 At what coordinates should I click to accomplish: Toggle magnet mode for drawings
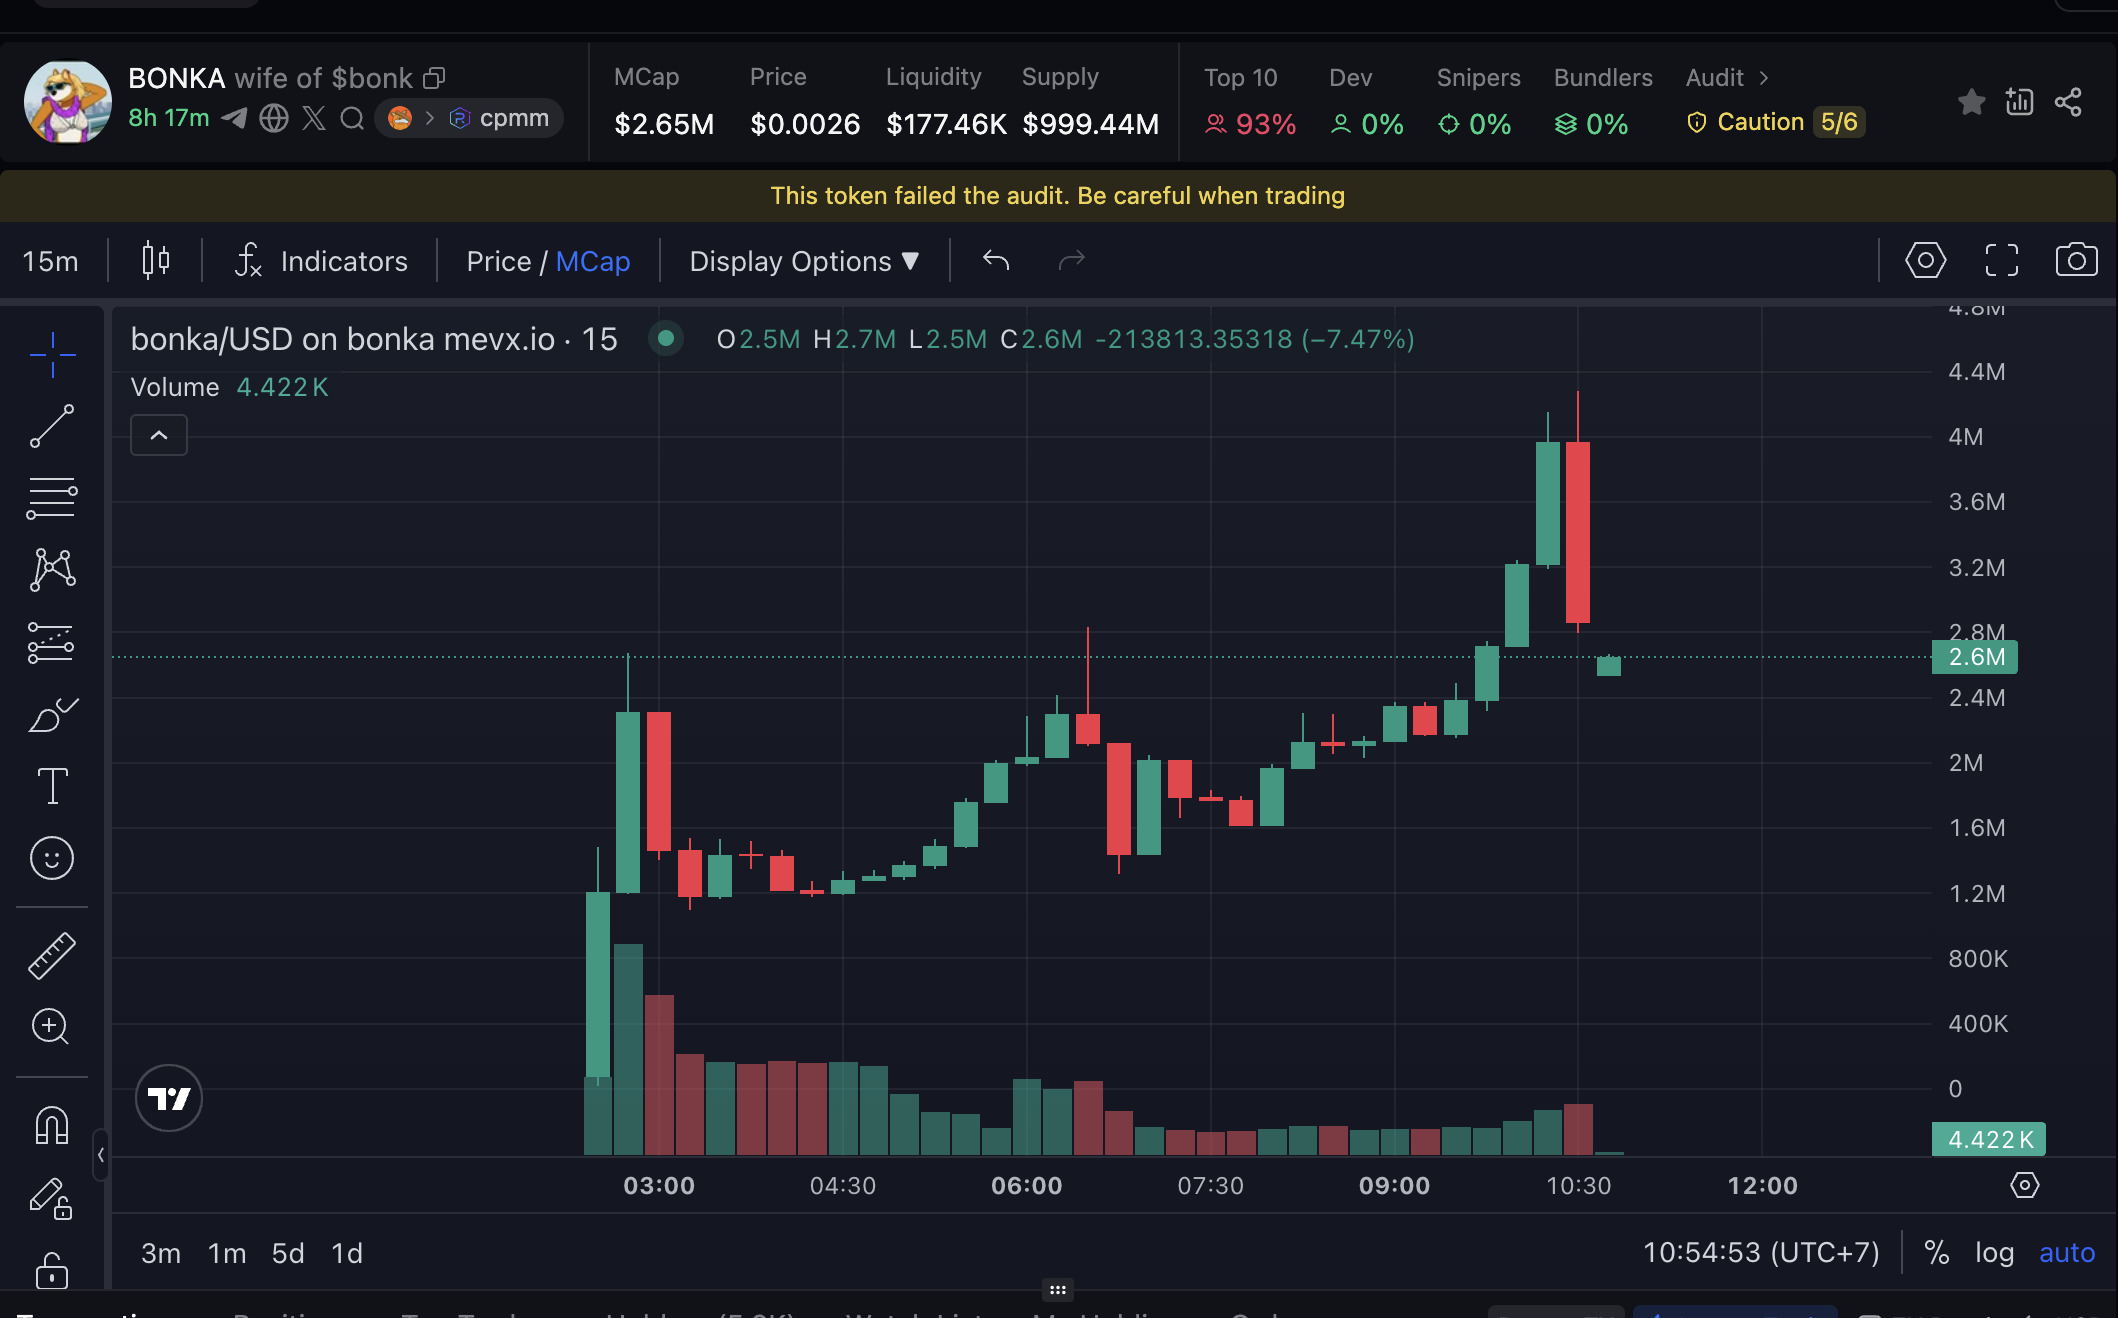[52, 1126]
